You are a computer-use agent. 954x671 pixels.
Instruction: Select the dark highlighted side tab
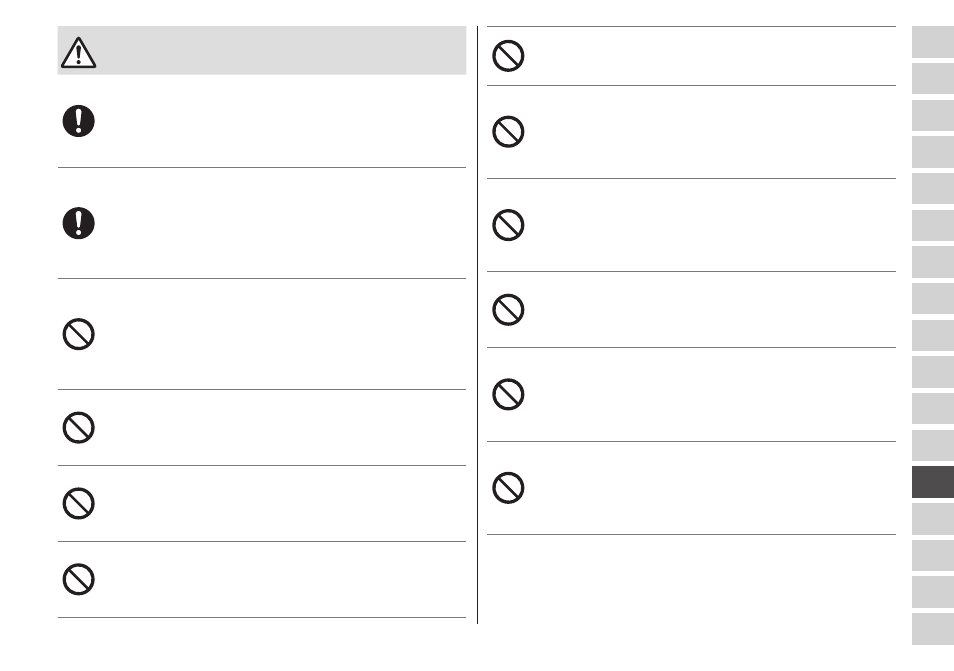(x=933, y=482)
